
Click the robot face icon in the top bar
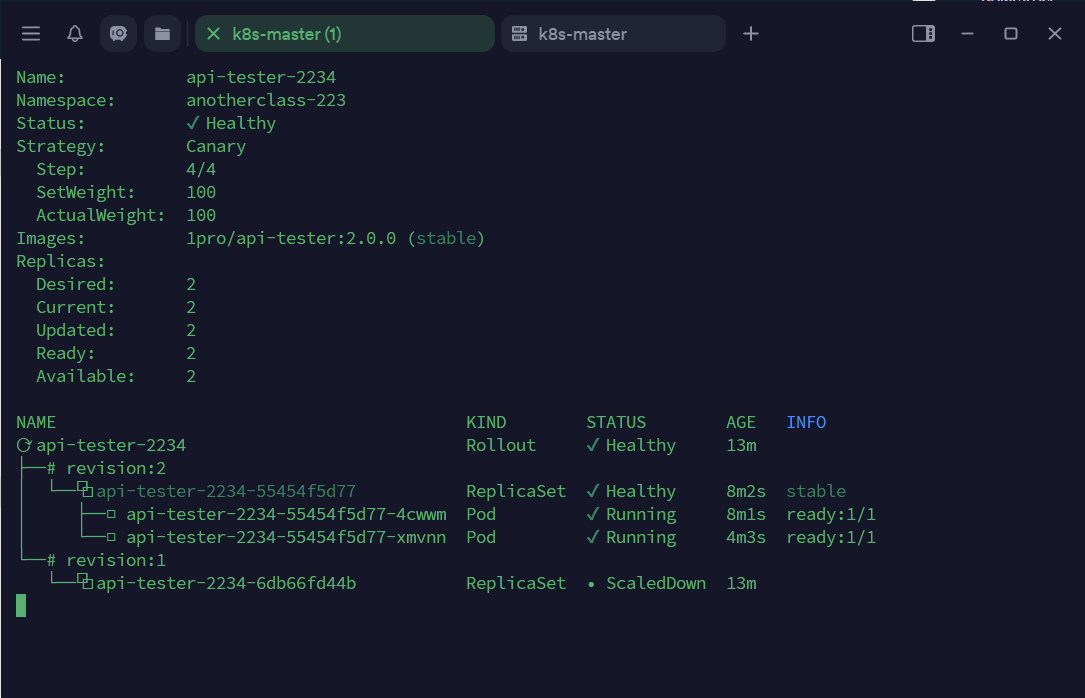(118, 34)
